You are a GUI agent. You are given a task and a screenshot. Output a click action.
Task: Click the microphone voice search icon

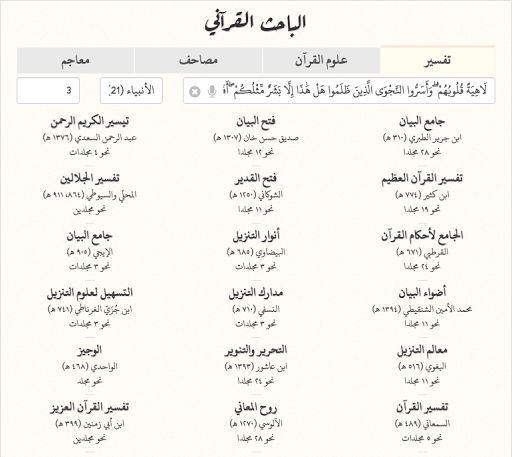click(212, 91)
